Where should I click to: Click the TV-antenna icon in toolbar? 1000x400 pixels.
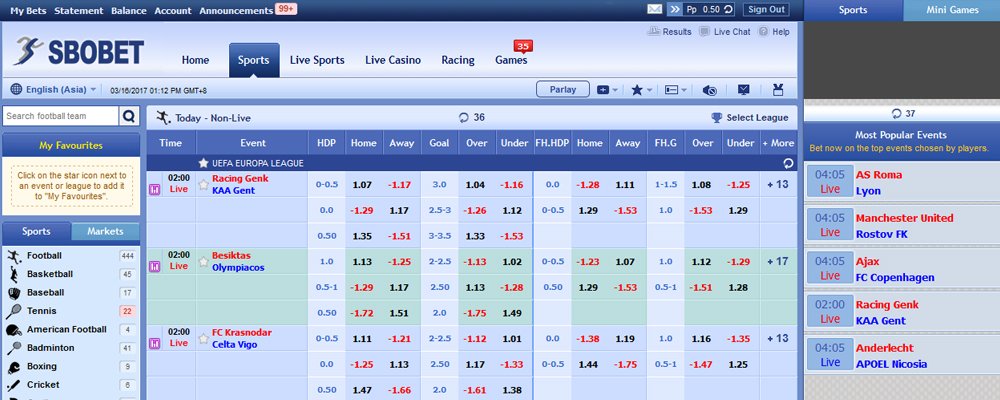tap(777, 90)
